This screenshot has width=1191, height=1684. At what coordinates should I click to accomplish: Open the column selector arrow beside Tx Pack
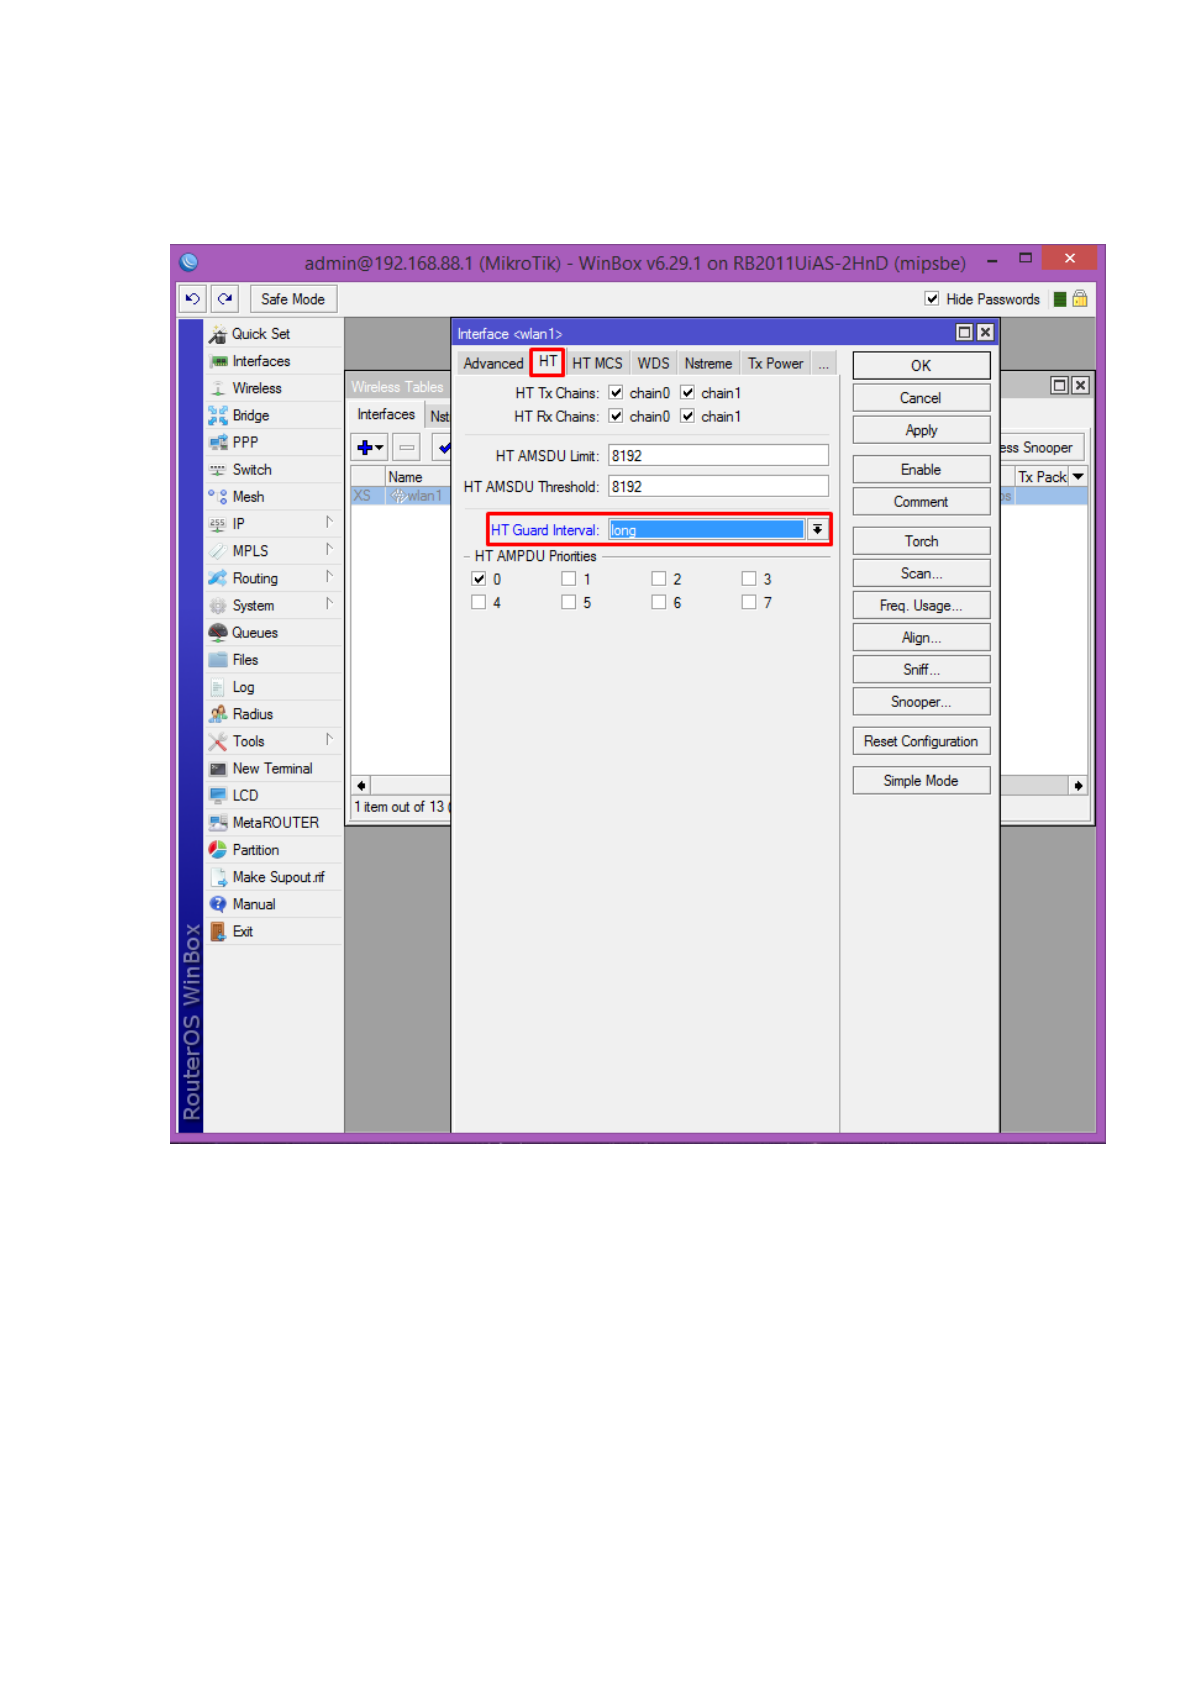click(1078, 477)
